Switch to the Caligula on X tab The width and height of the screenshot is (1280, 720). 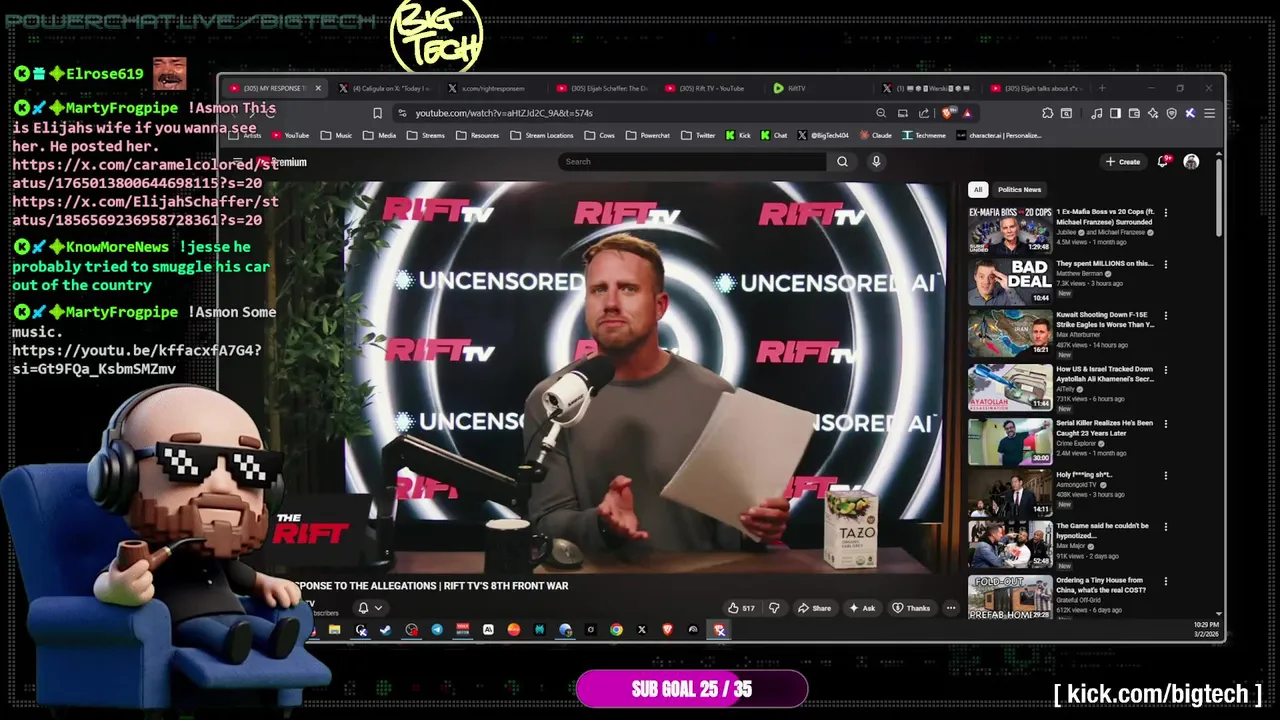[x=385, y=88]
